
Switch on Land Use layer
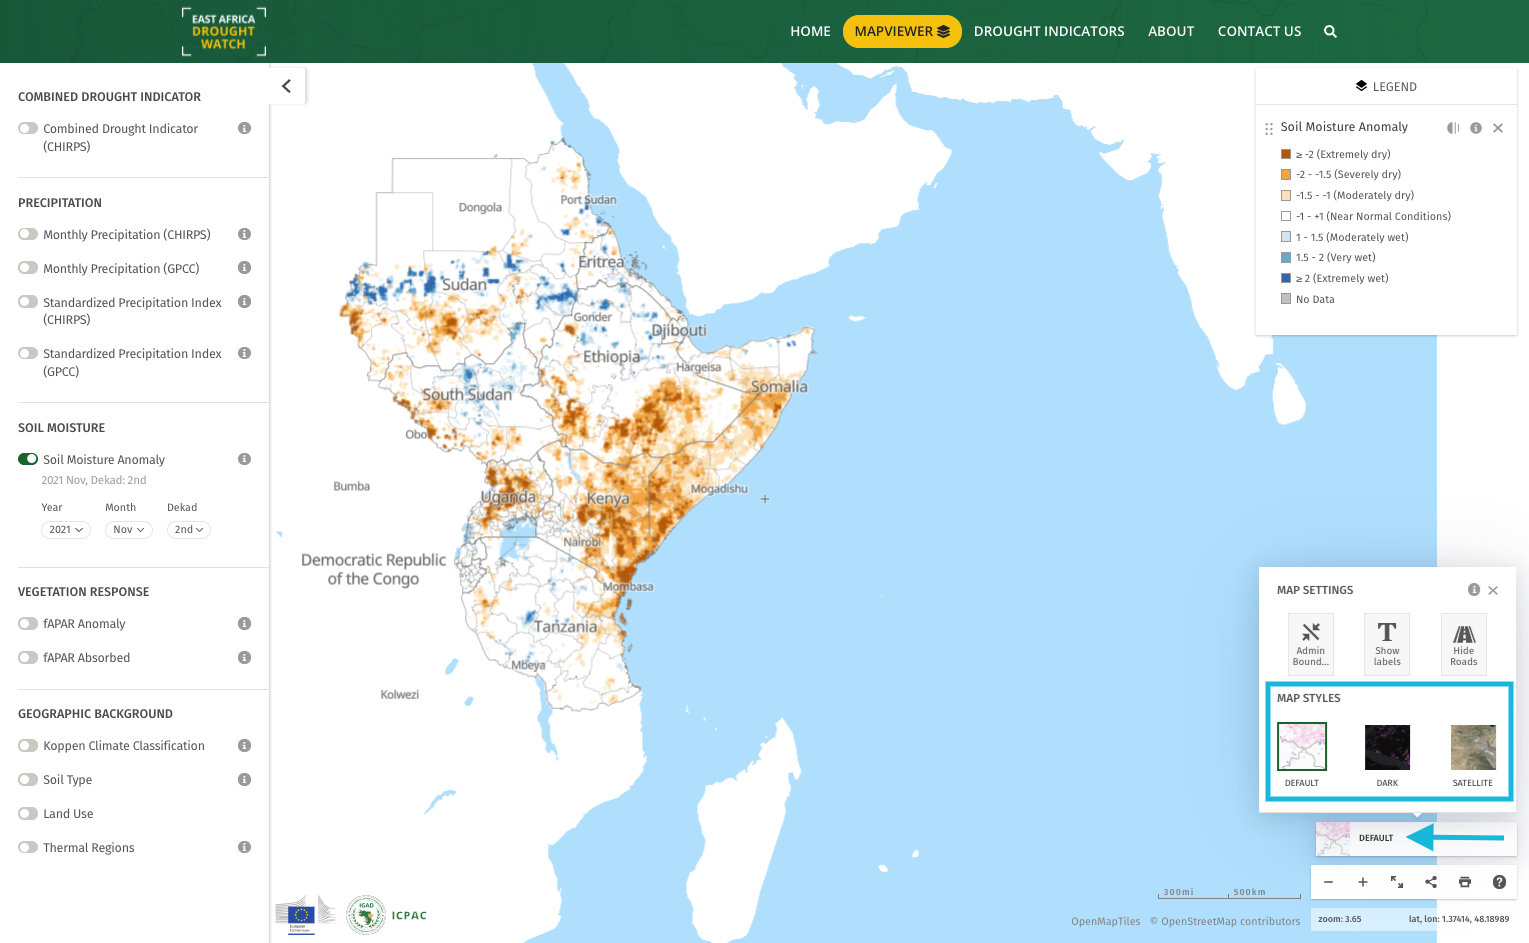pos(28,813)
